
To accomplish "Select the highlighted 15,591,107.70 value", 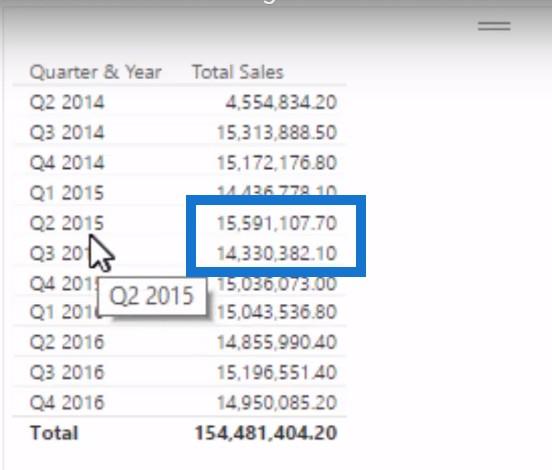I will (277, 223).
